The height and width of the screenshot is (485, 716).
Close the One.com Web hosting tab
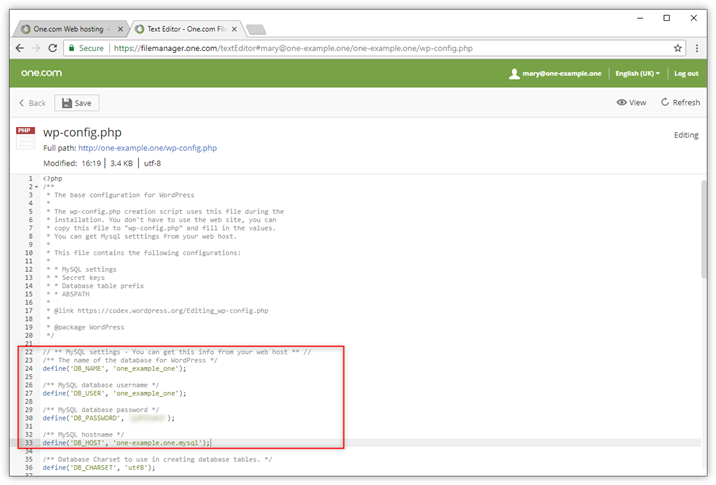[120, 29]
